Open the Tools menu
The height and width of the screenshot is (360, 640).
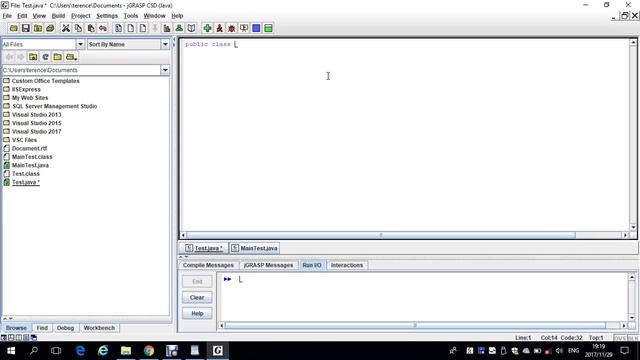(131, 16)
